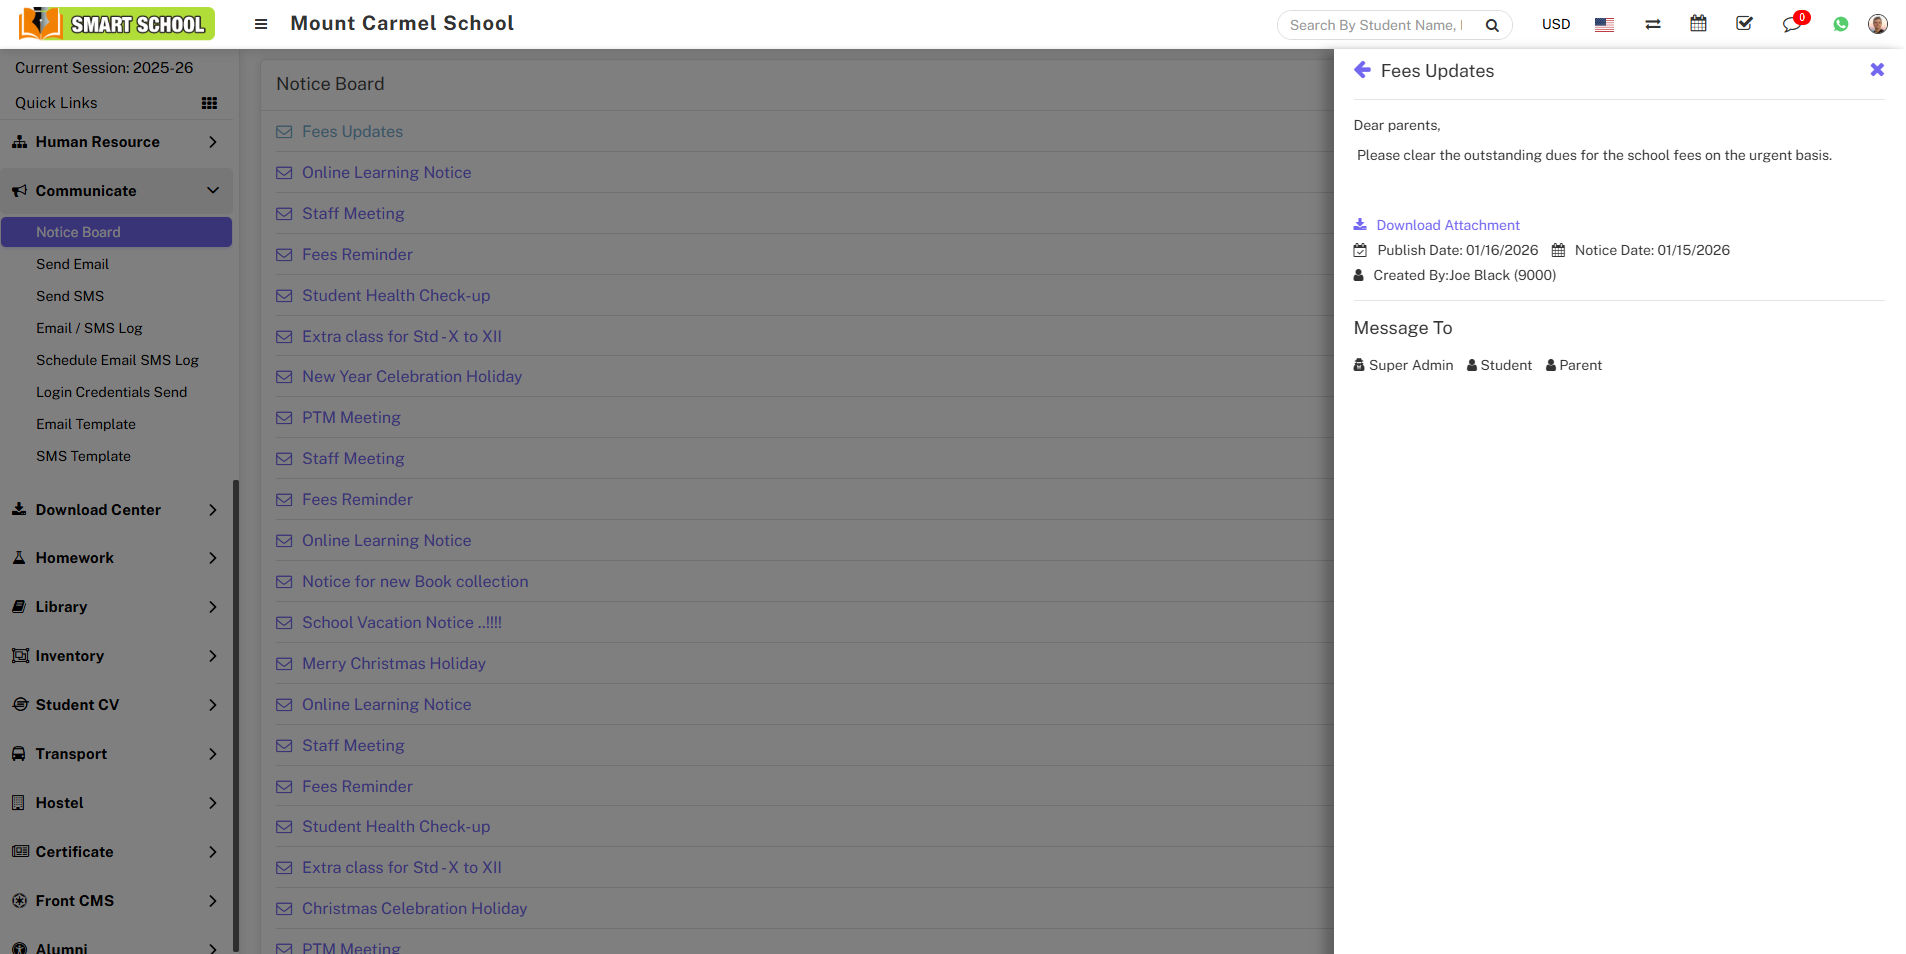Image resolution: width=1906 pixels, height=954 pixels.
Task: Open the chat notifications icon
Action: point(1791,24)
